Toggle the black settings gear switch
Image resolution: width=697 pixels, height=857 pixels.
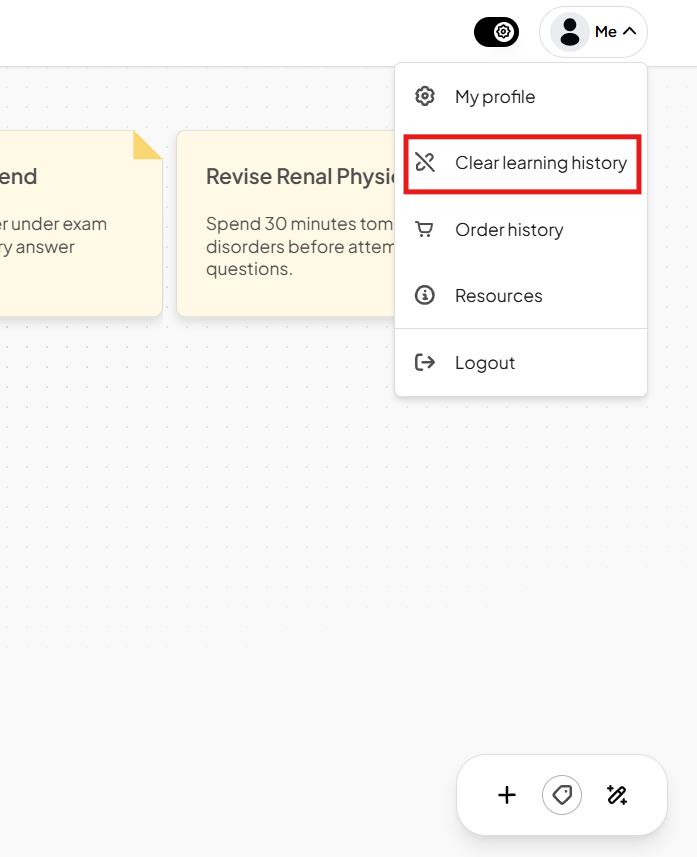(496, 32)
